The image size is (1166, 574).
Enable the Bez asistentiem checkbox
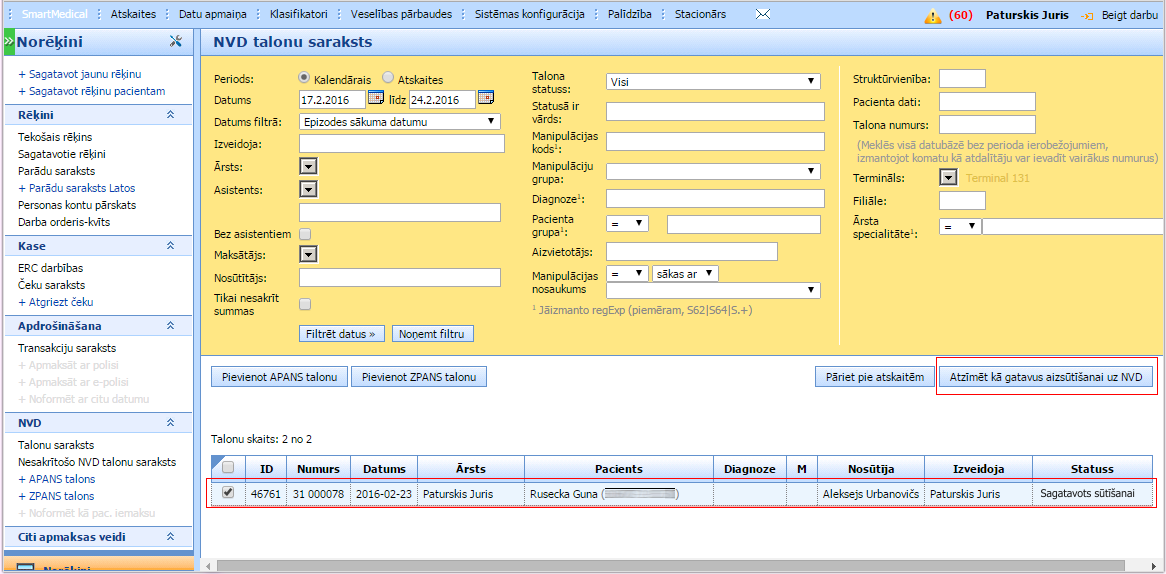point(306,234)
